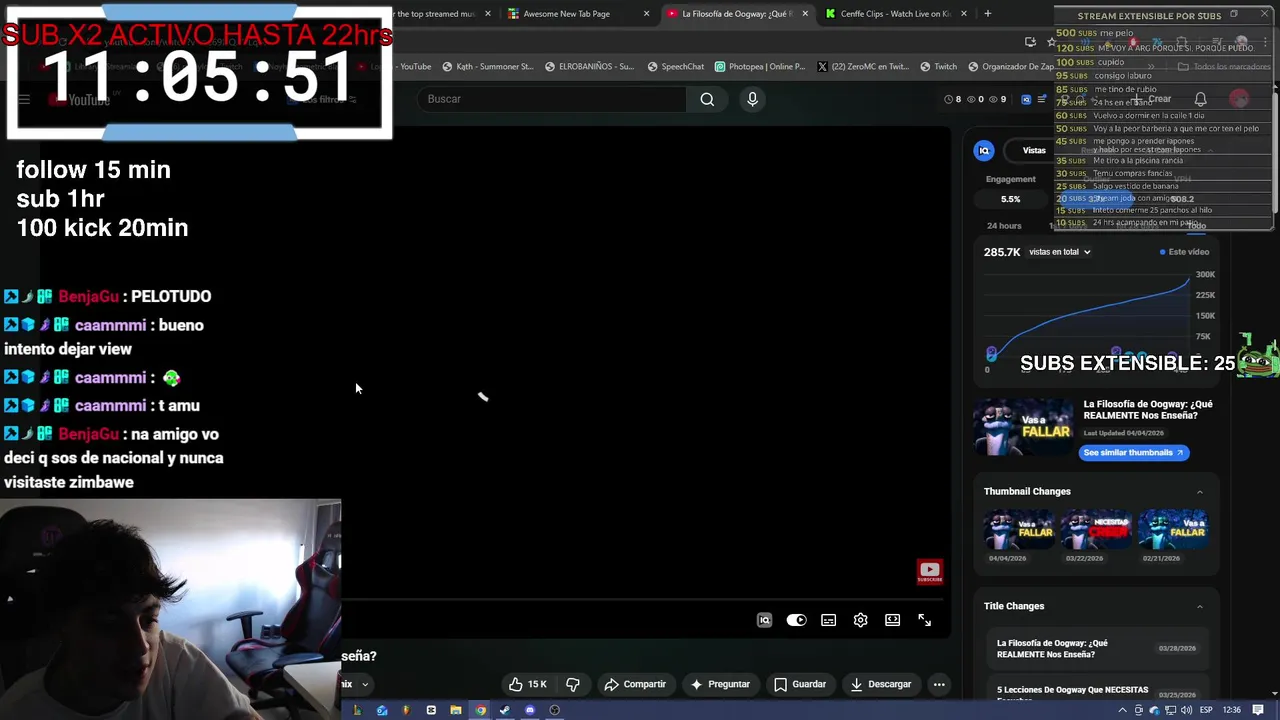Start voice search with microphone icon
Image resolution: width=1280 pixels, height=720 pixels.
[x=753, y=99]
